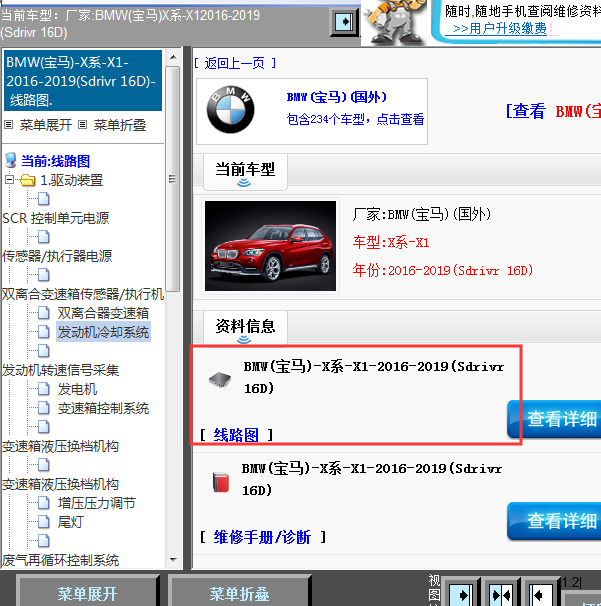The height and width of the screenshot is (606, 601).
Task: Click page icon beside 尾灯
Action: point(44,522)
